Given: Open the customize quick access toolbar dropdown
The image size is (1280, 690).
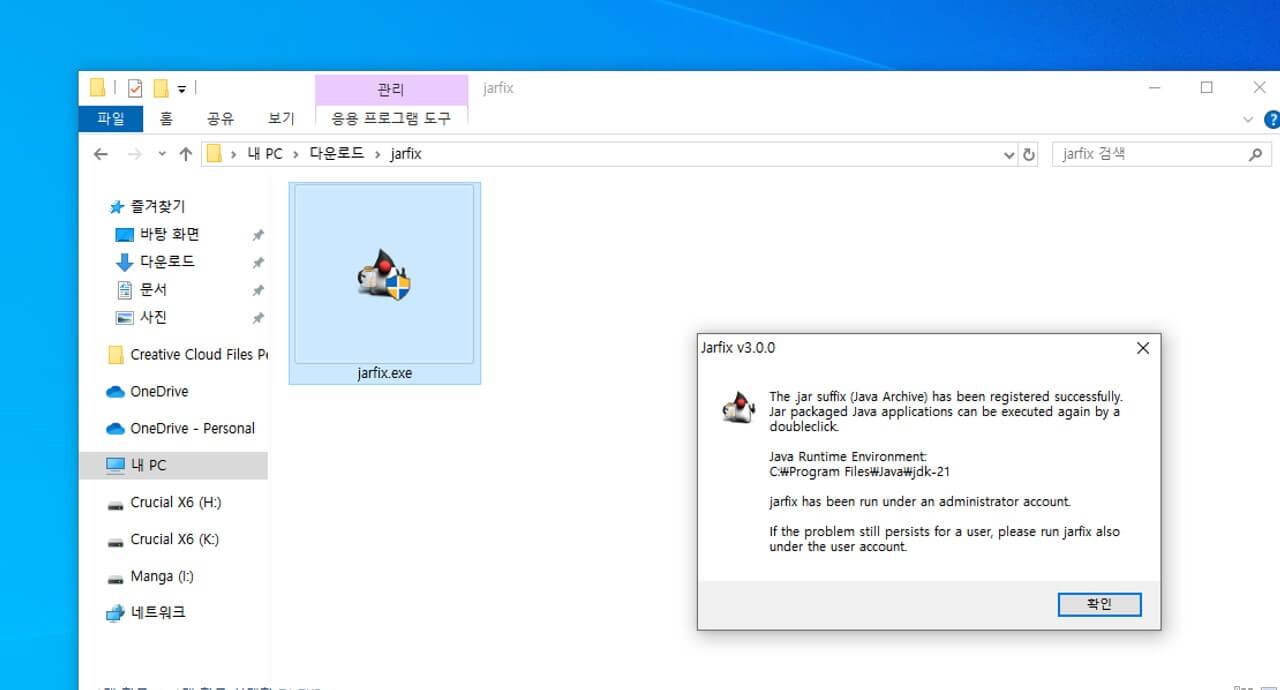Looking at the screenshot, I should 182,89.
